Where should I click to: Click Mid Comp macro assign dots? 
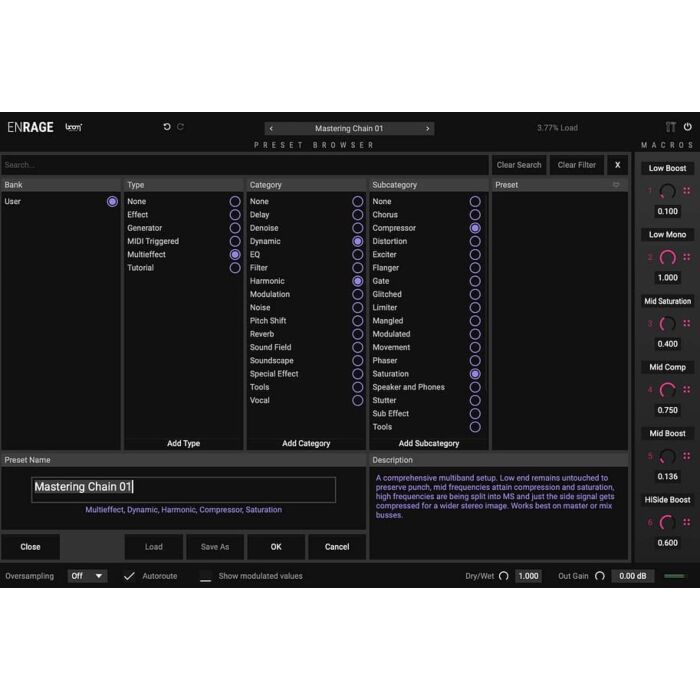(x=687, y=390)
